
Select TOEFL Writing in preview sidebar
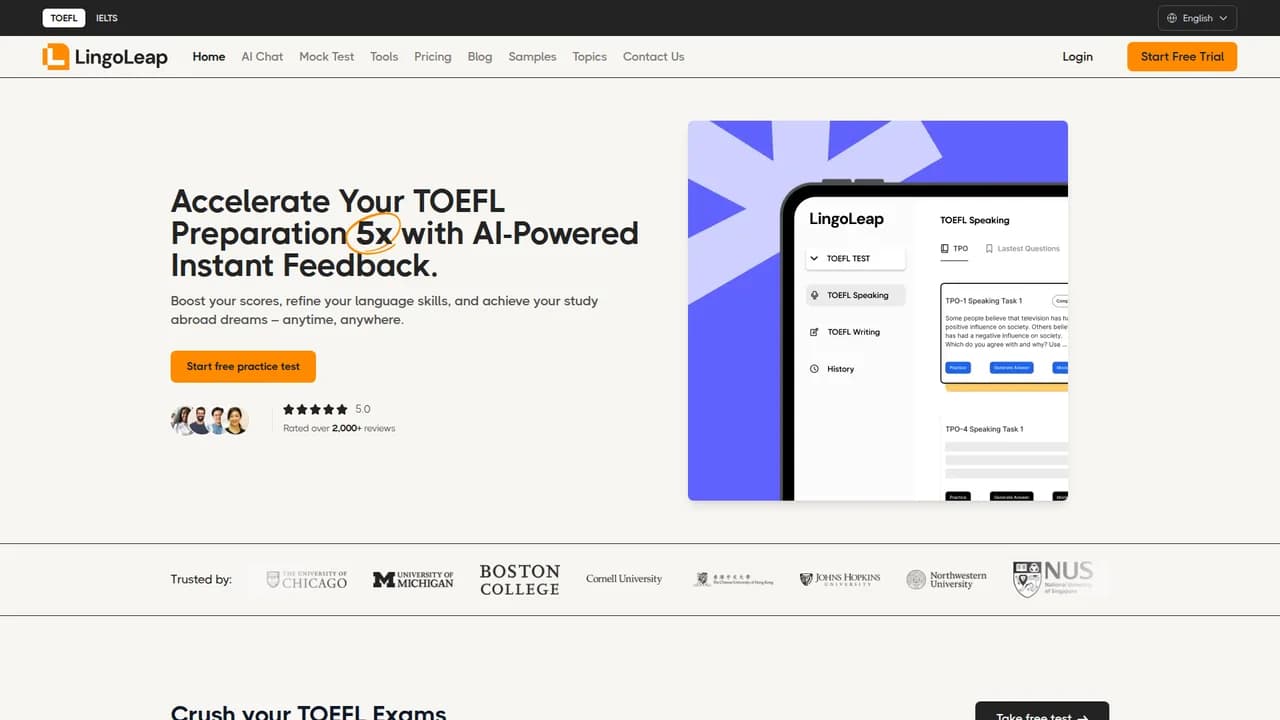click(x=845, y=332)
